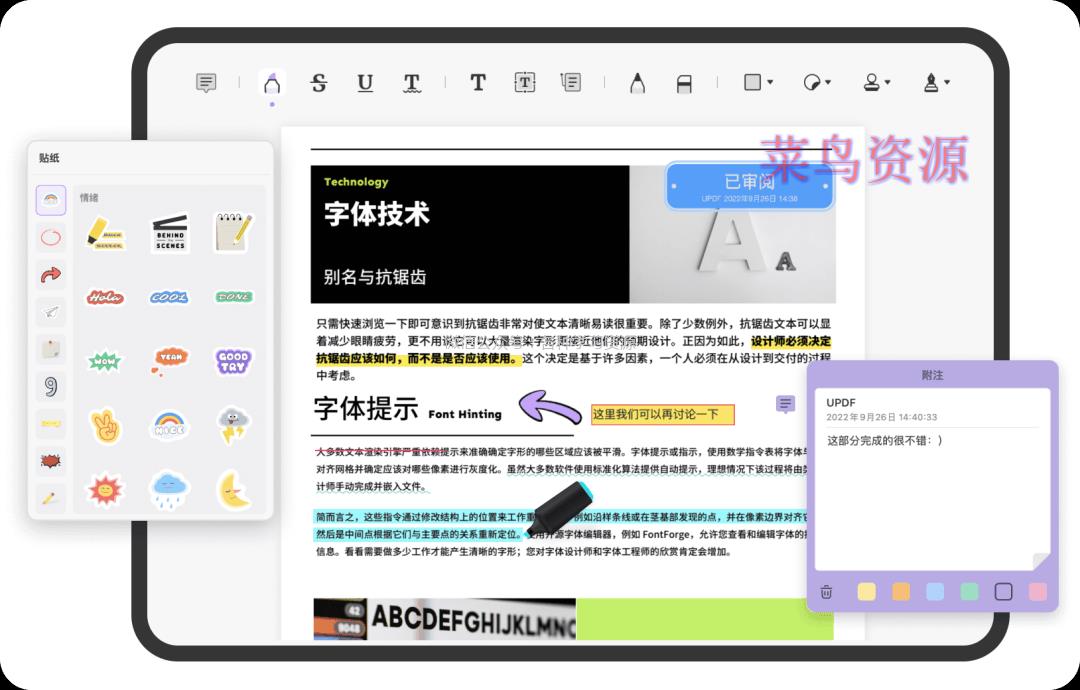Choose the eraser tool

[684, 84]
